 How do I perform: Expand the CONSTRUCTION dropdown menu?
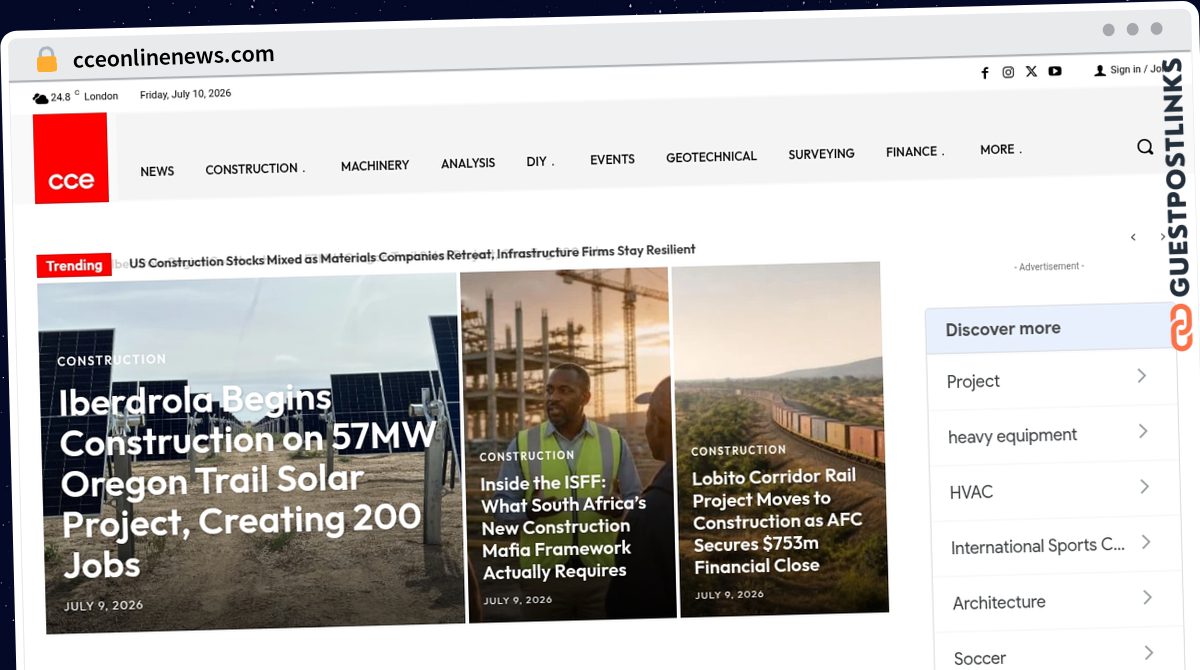255,169
